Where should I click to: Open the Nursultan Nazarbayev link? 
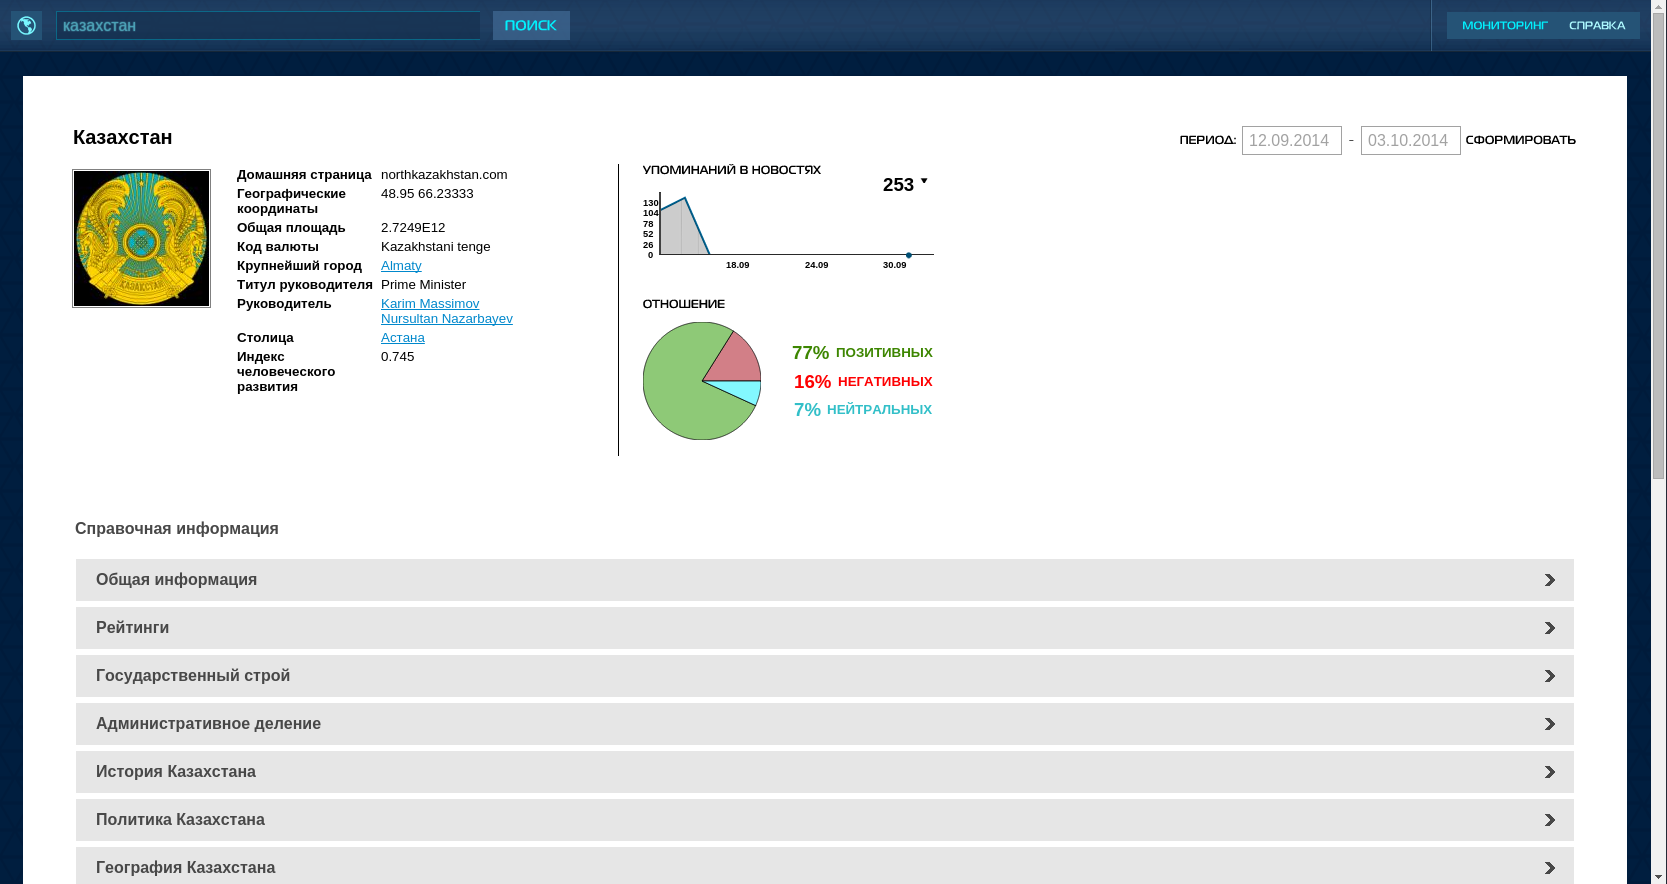(446, 319)
